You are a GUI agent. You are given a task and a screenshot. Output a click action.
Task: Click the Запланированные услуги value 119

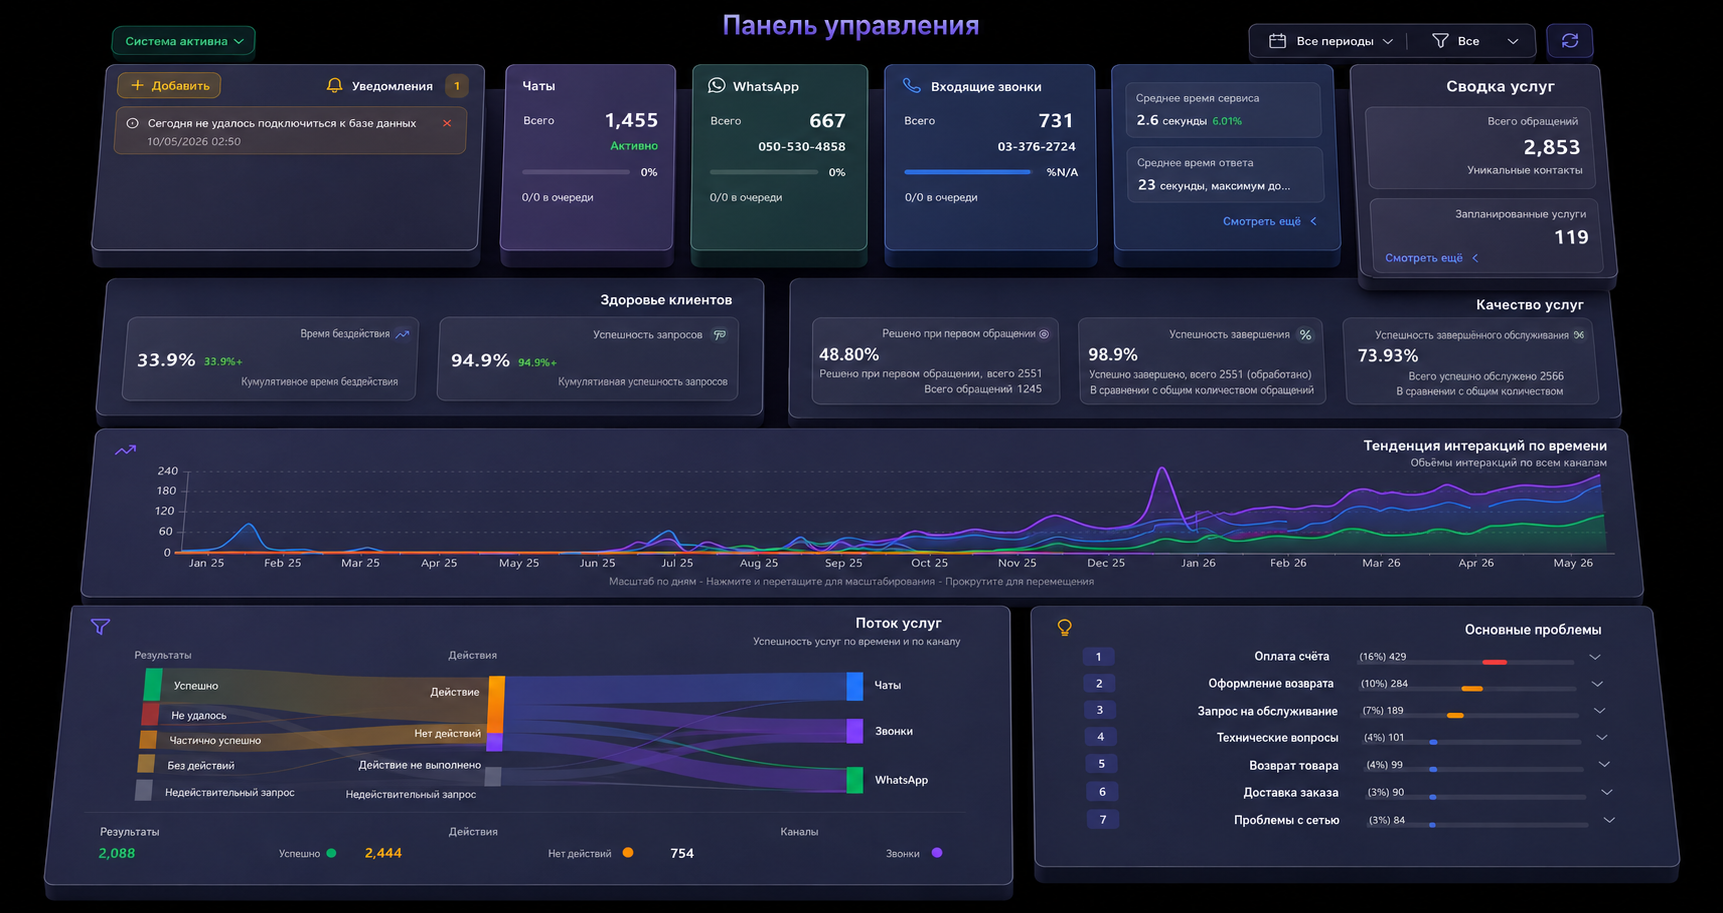(1571, 237)
